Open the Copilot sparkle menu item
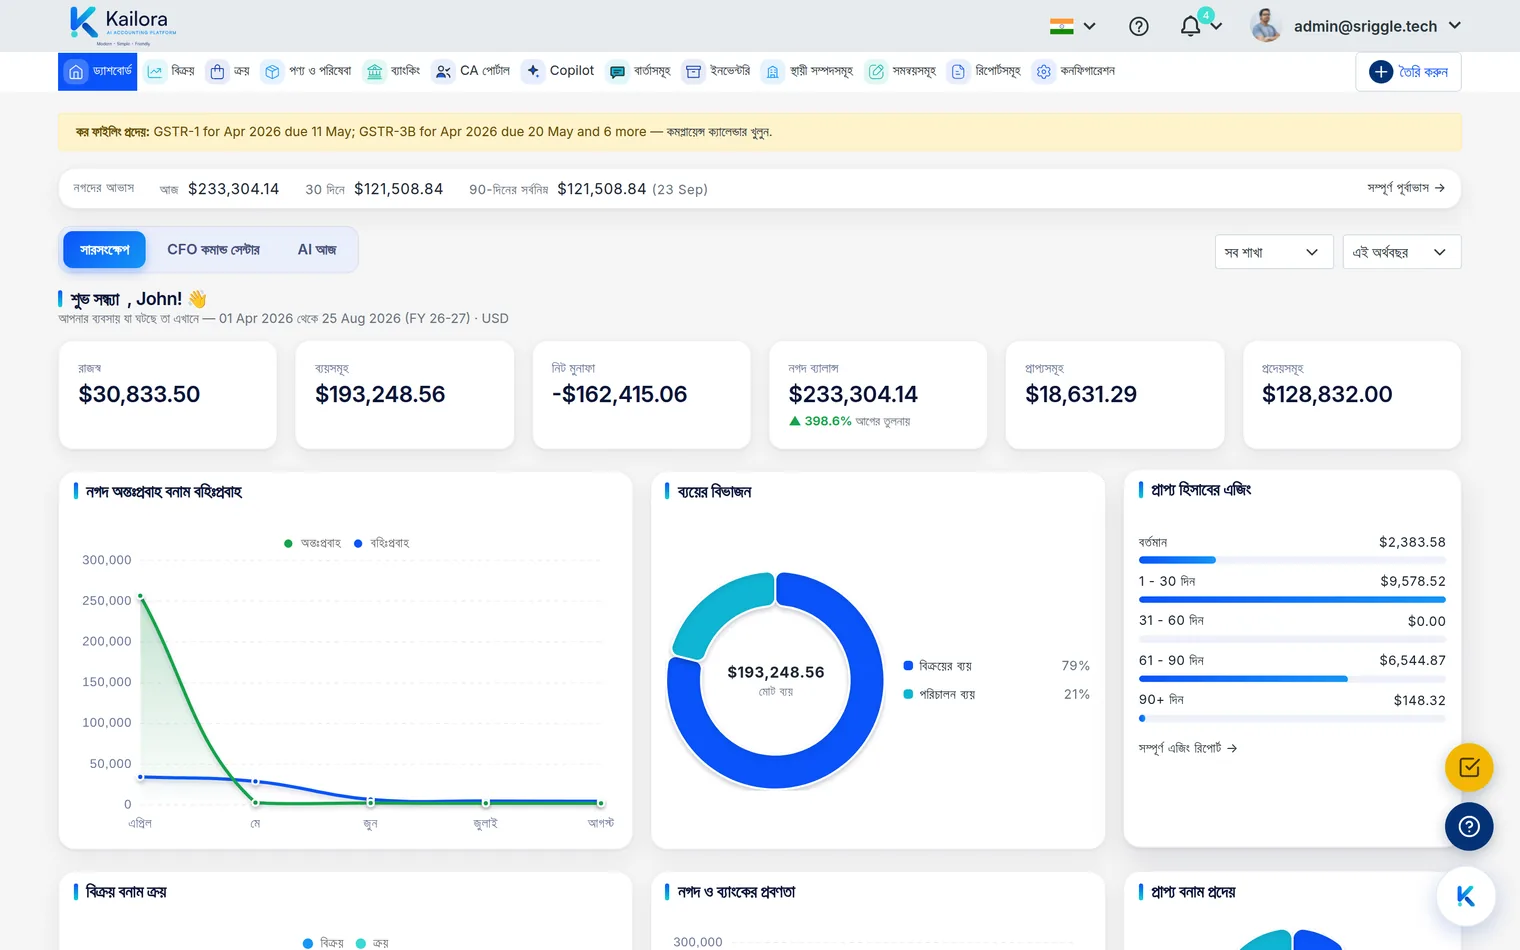 coord(559,71)
